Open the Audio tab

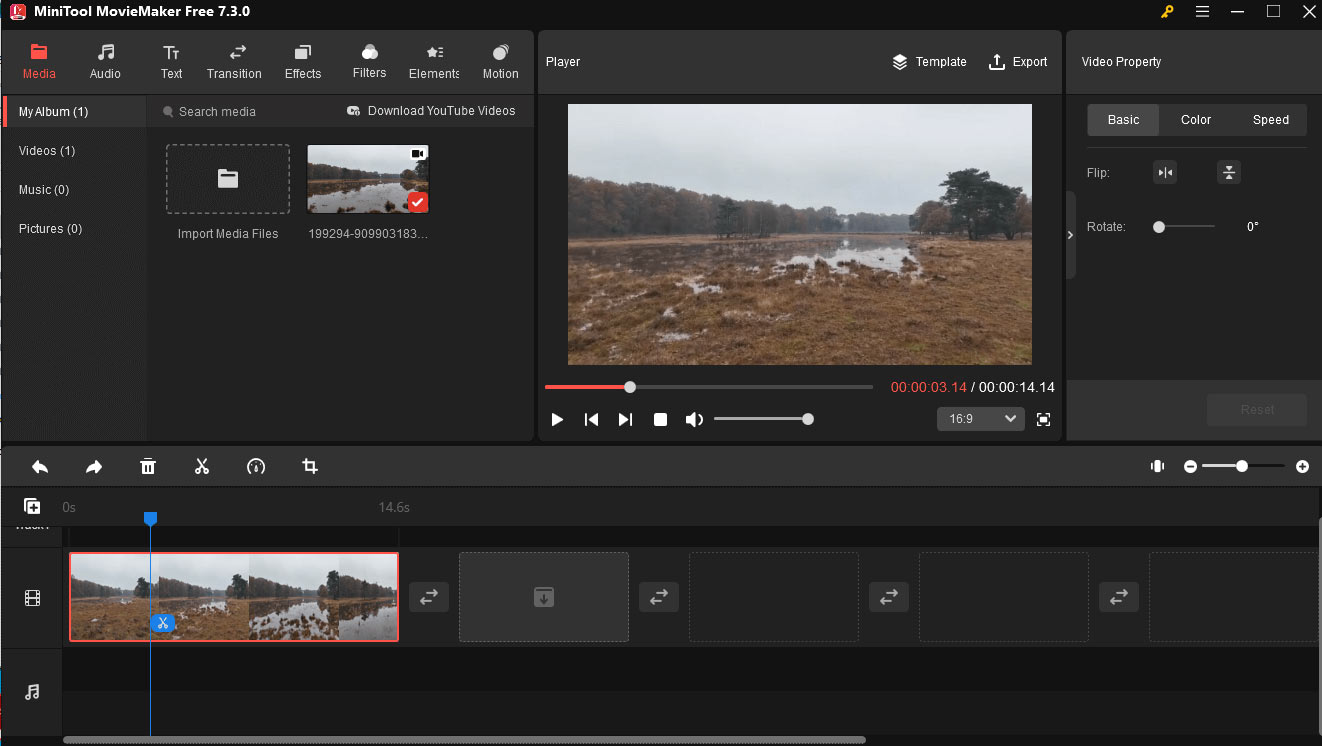pyautogui.click(x=105, y=62)
